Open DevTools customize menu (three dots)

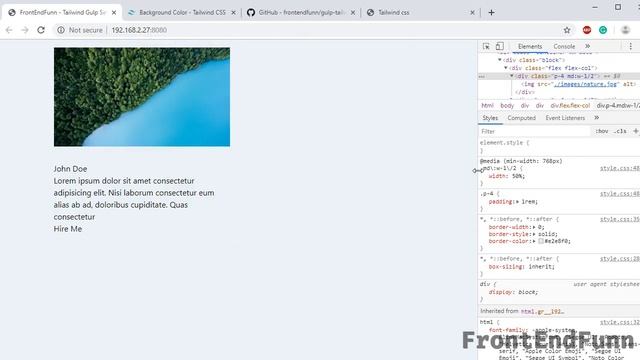pyautogui.click(x=631, y=47)
